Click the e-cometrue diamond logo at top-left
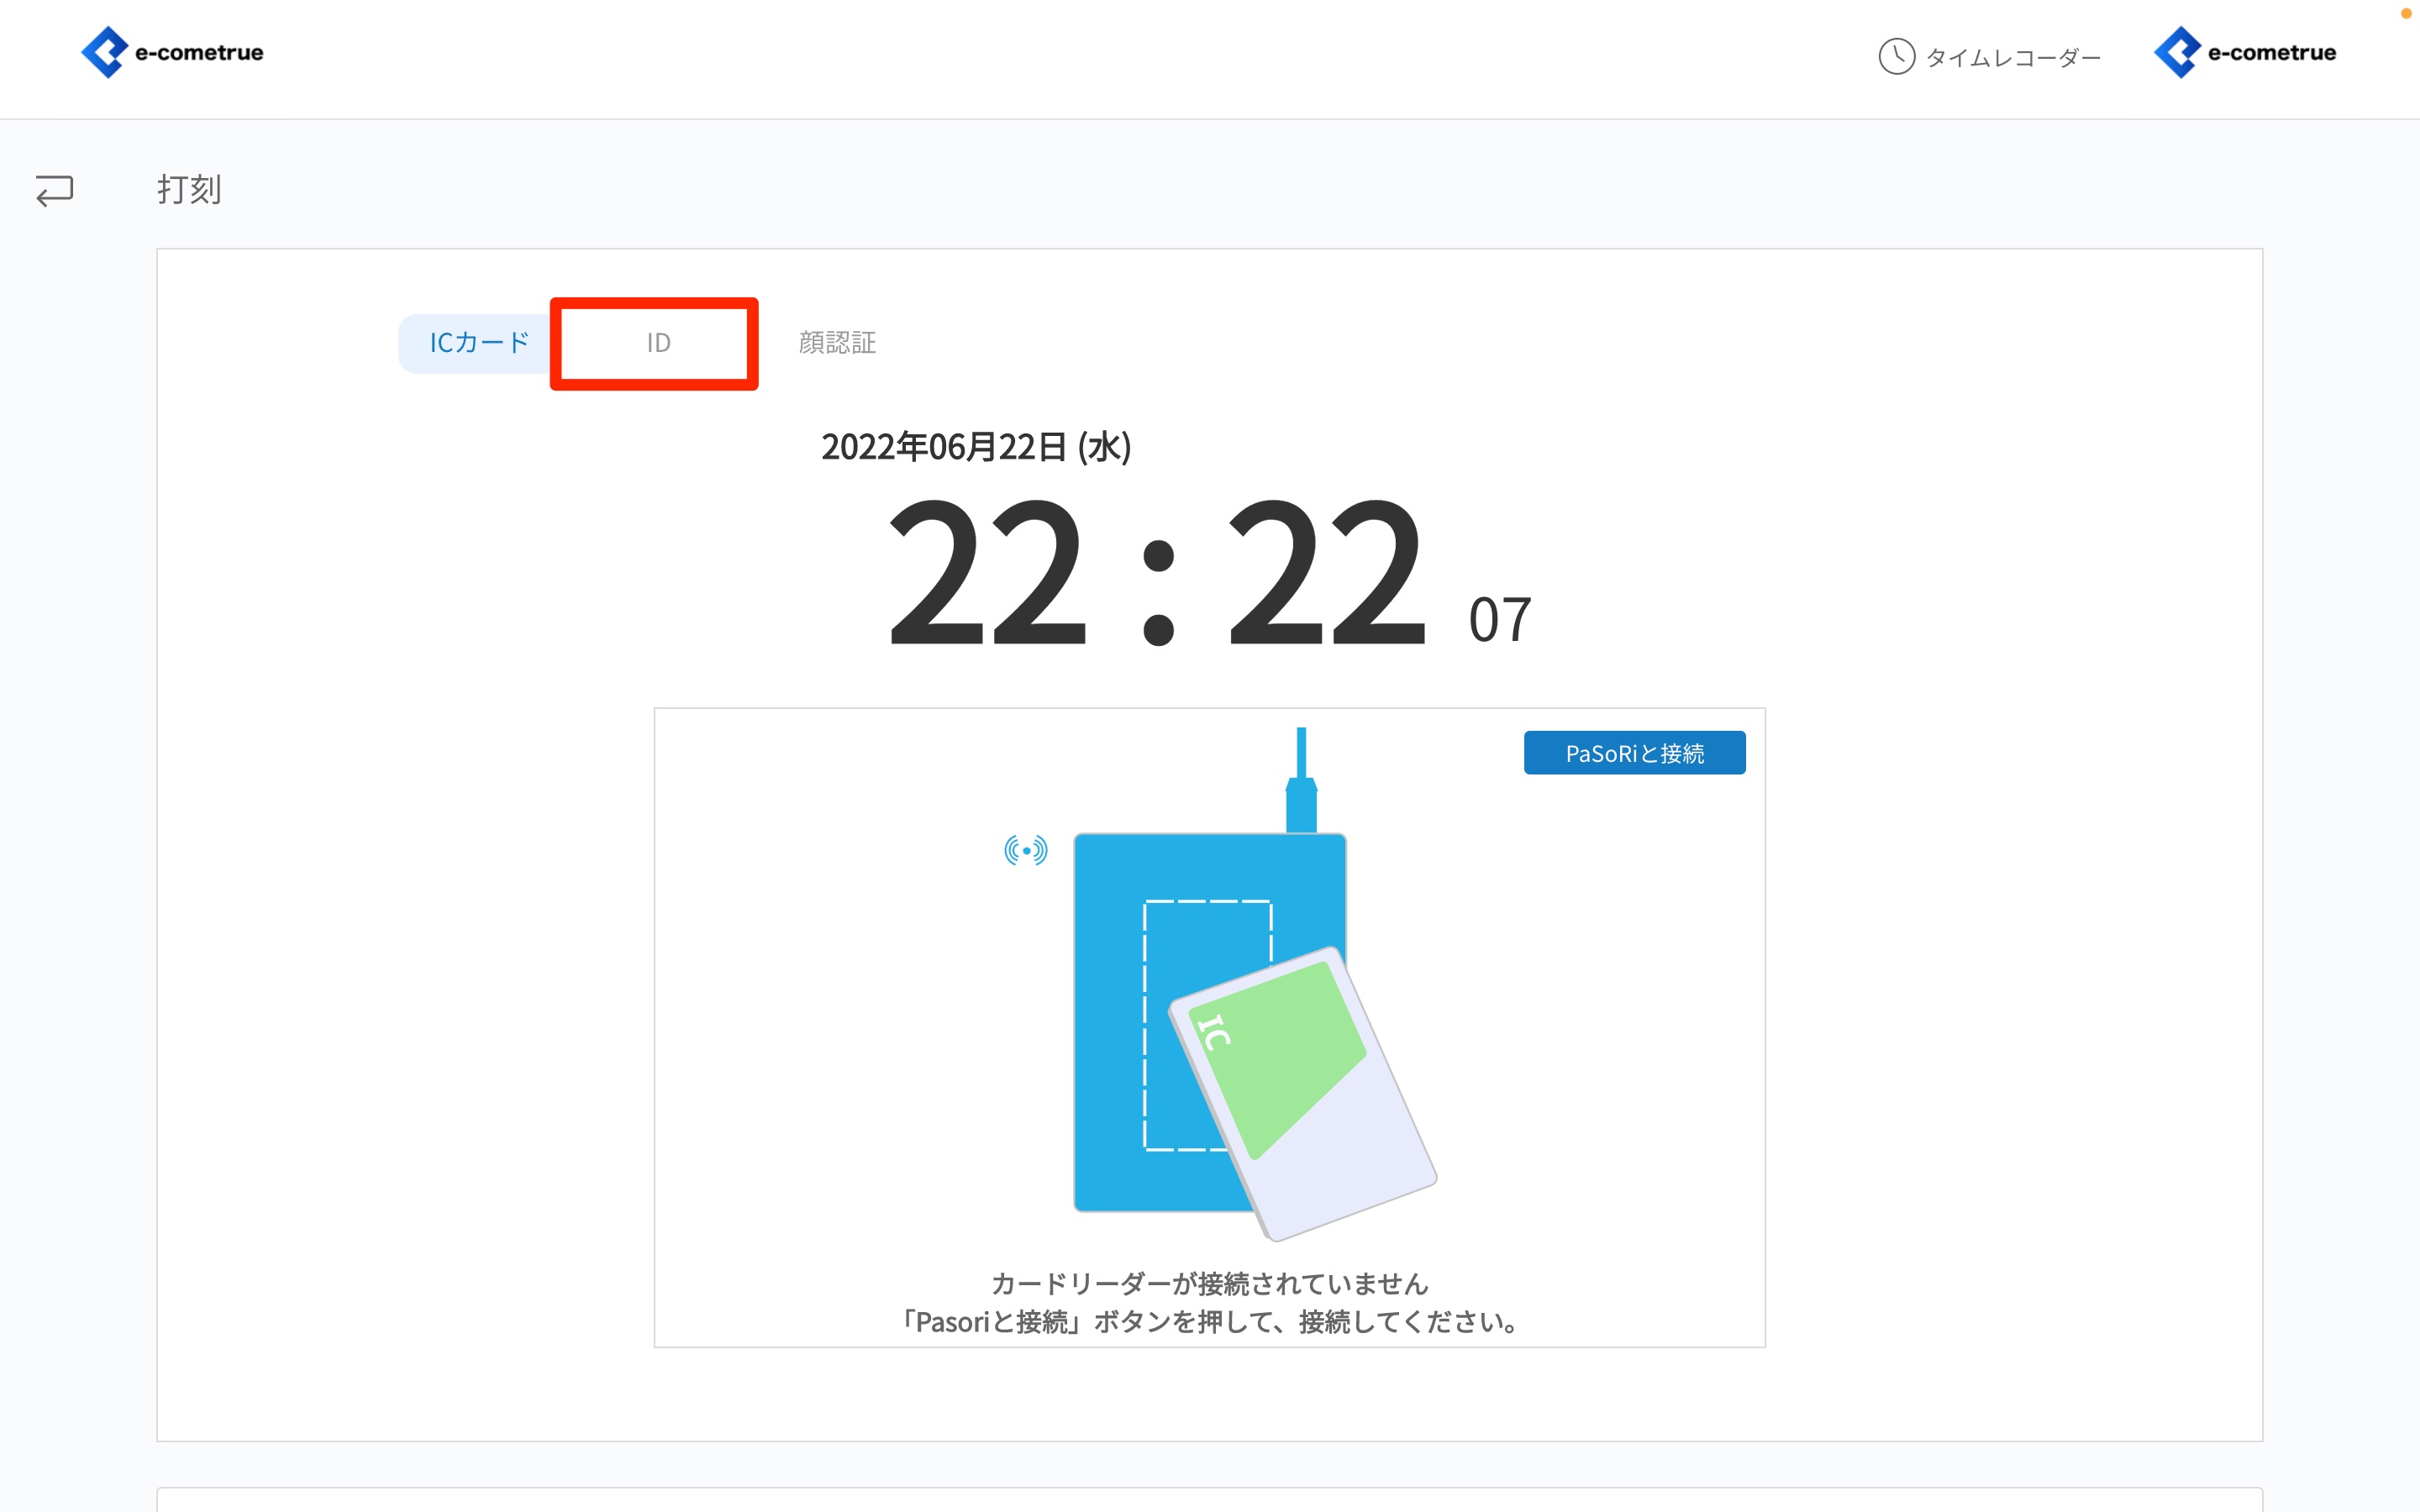Viewport: 2420px width, 1512px height. [x=104, y=52]
